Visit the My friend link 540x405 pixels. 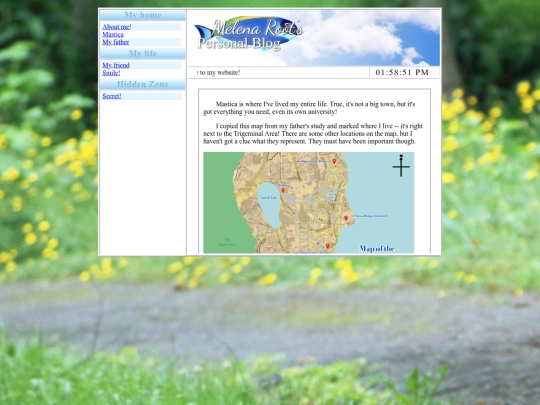pos(116,65)
